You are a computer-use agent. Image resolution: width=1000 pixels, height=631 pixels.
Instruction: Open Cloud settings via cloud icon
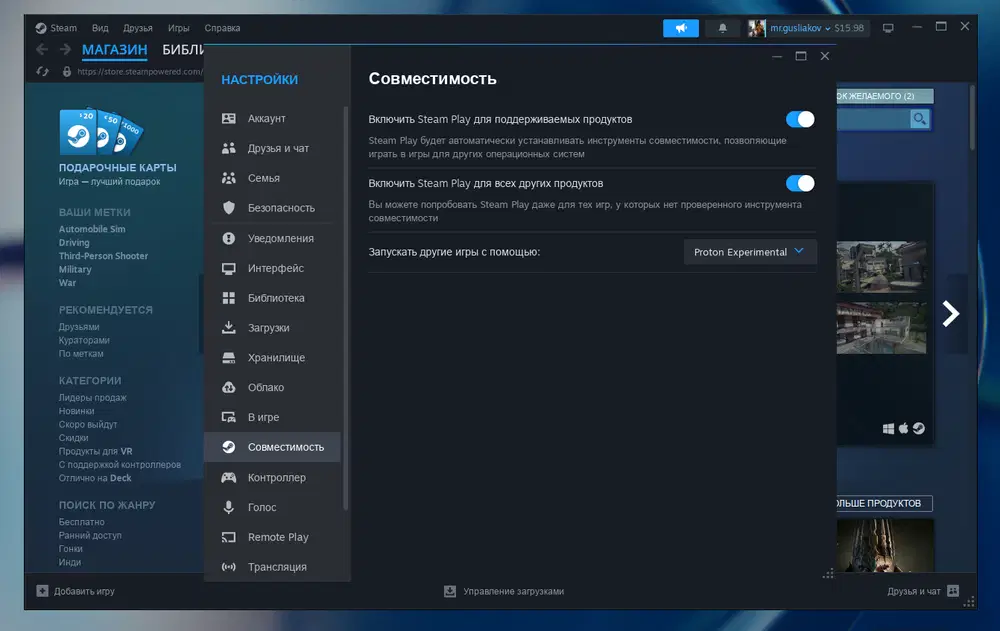[x=228, y=387]
